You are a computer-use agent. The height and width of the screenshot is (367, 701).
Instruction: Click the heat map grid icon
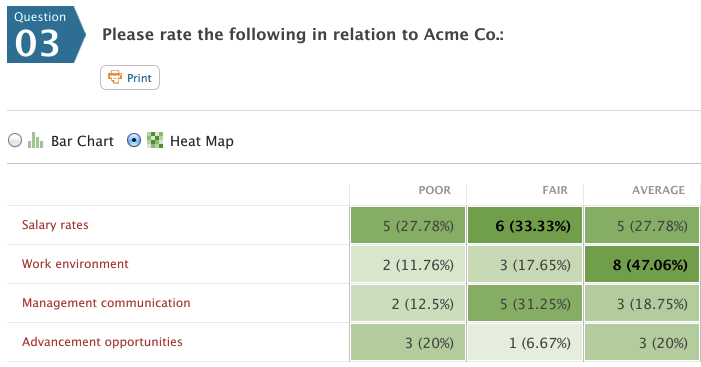(x=155, y=140)
